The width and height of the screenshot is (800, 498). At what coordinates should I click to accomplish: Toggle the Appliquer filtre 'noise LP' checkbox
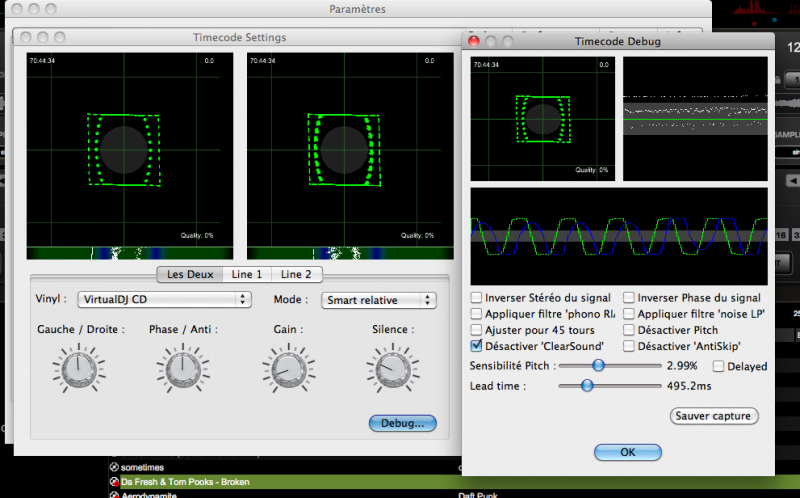(x=629, y=314)
